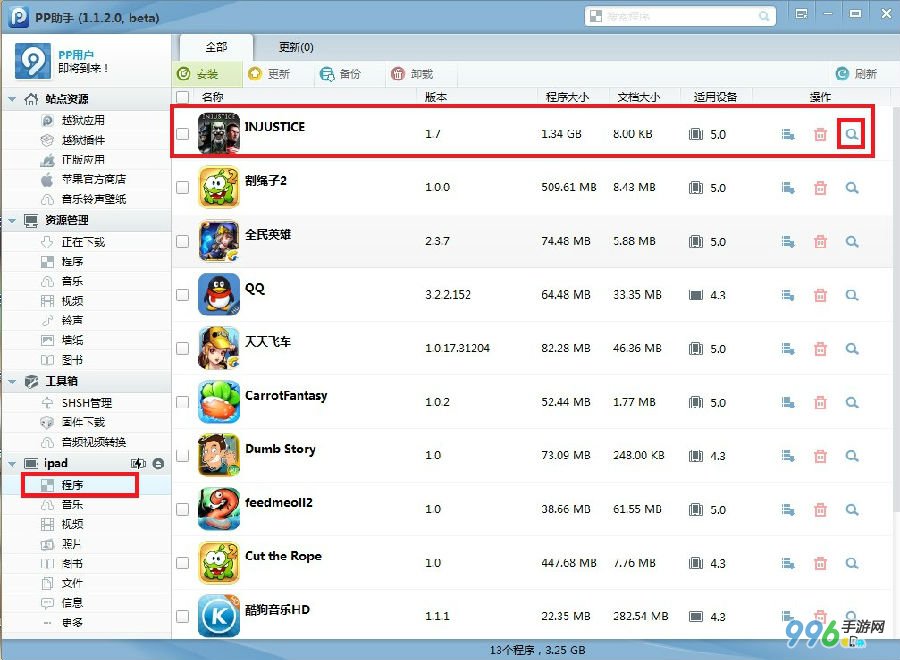
Task: Uninstall 全民英雄 via its trash icon
Action: (x=820, y=242)
